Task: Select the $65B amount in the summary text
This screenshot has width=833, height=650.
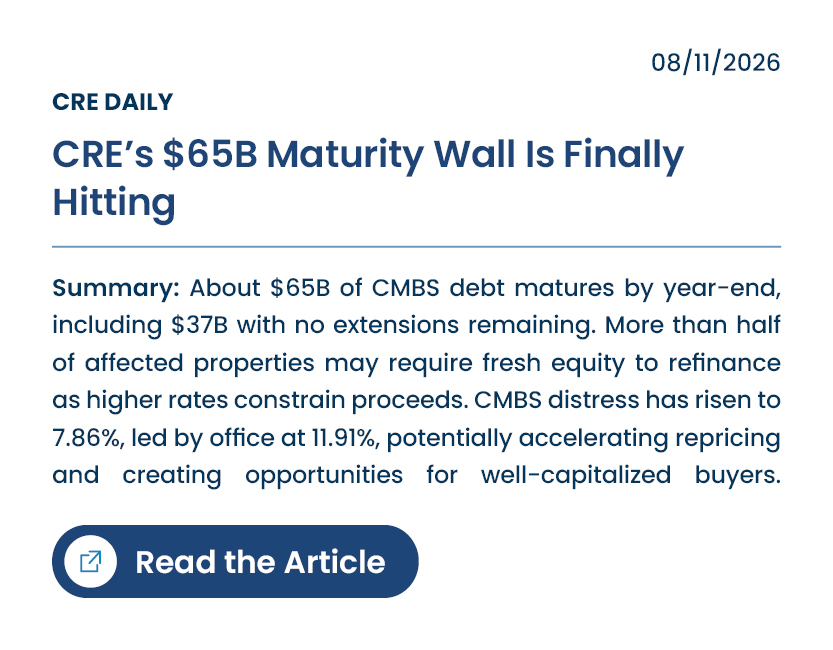Action: tap(300, 288)
